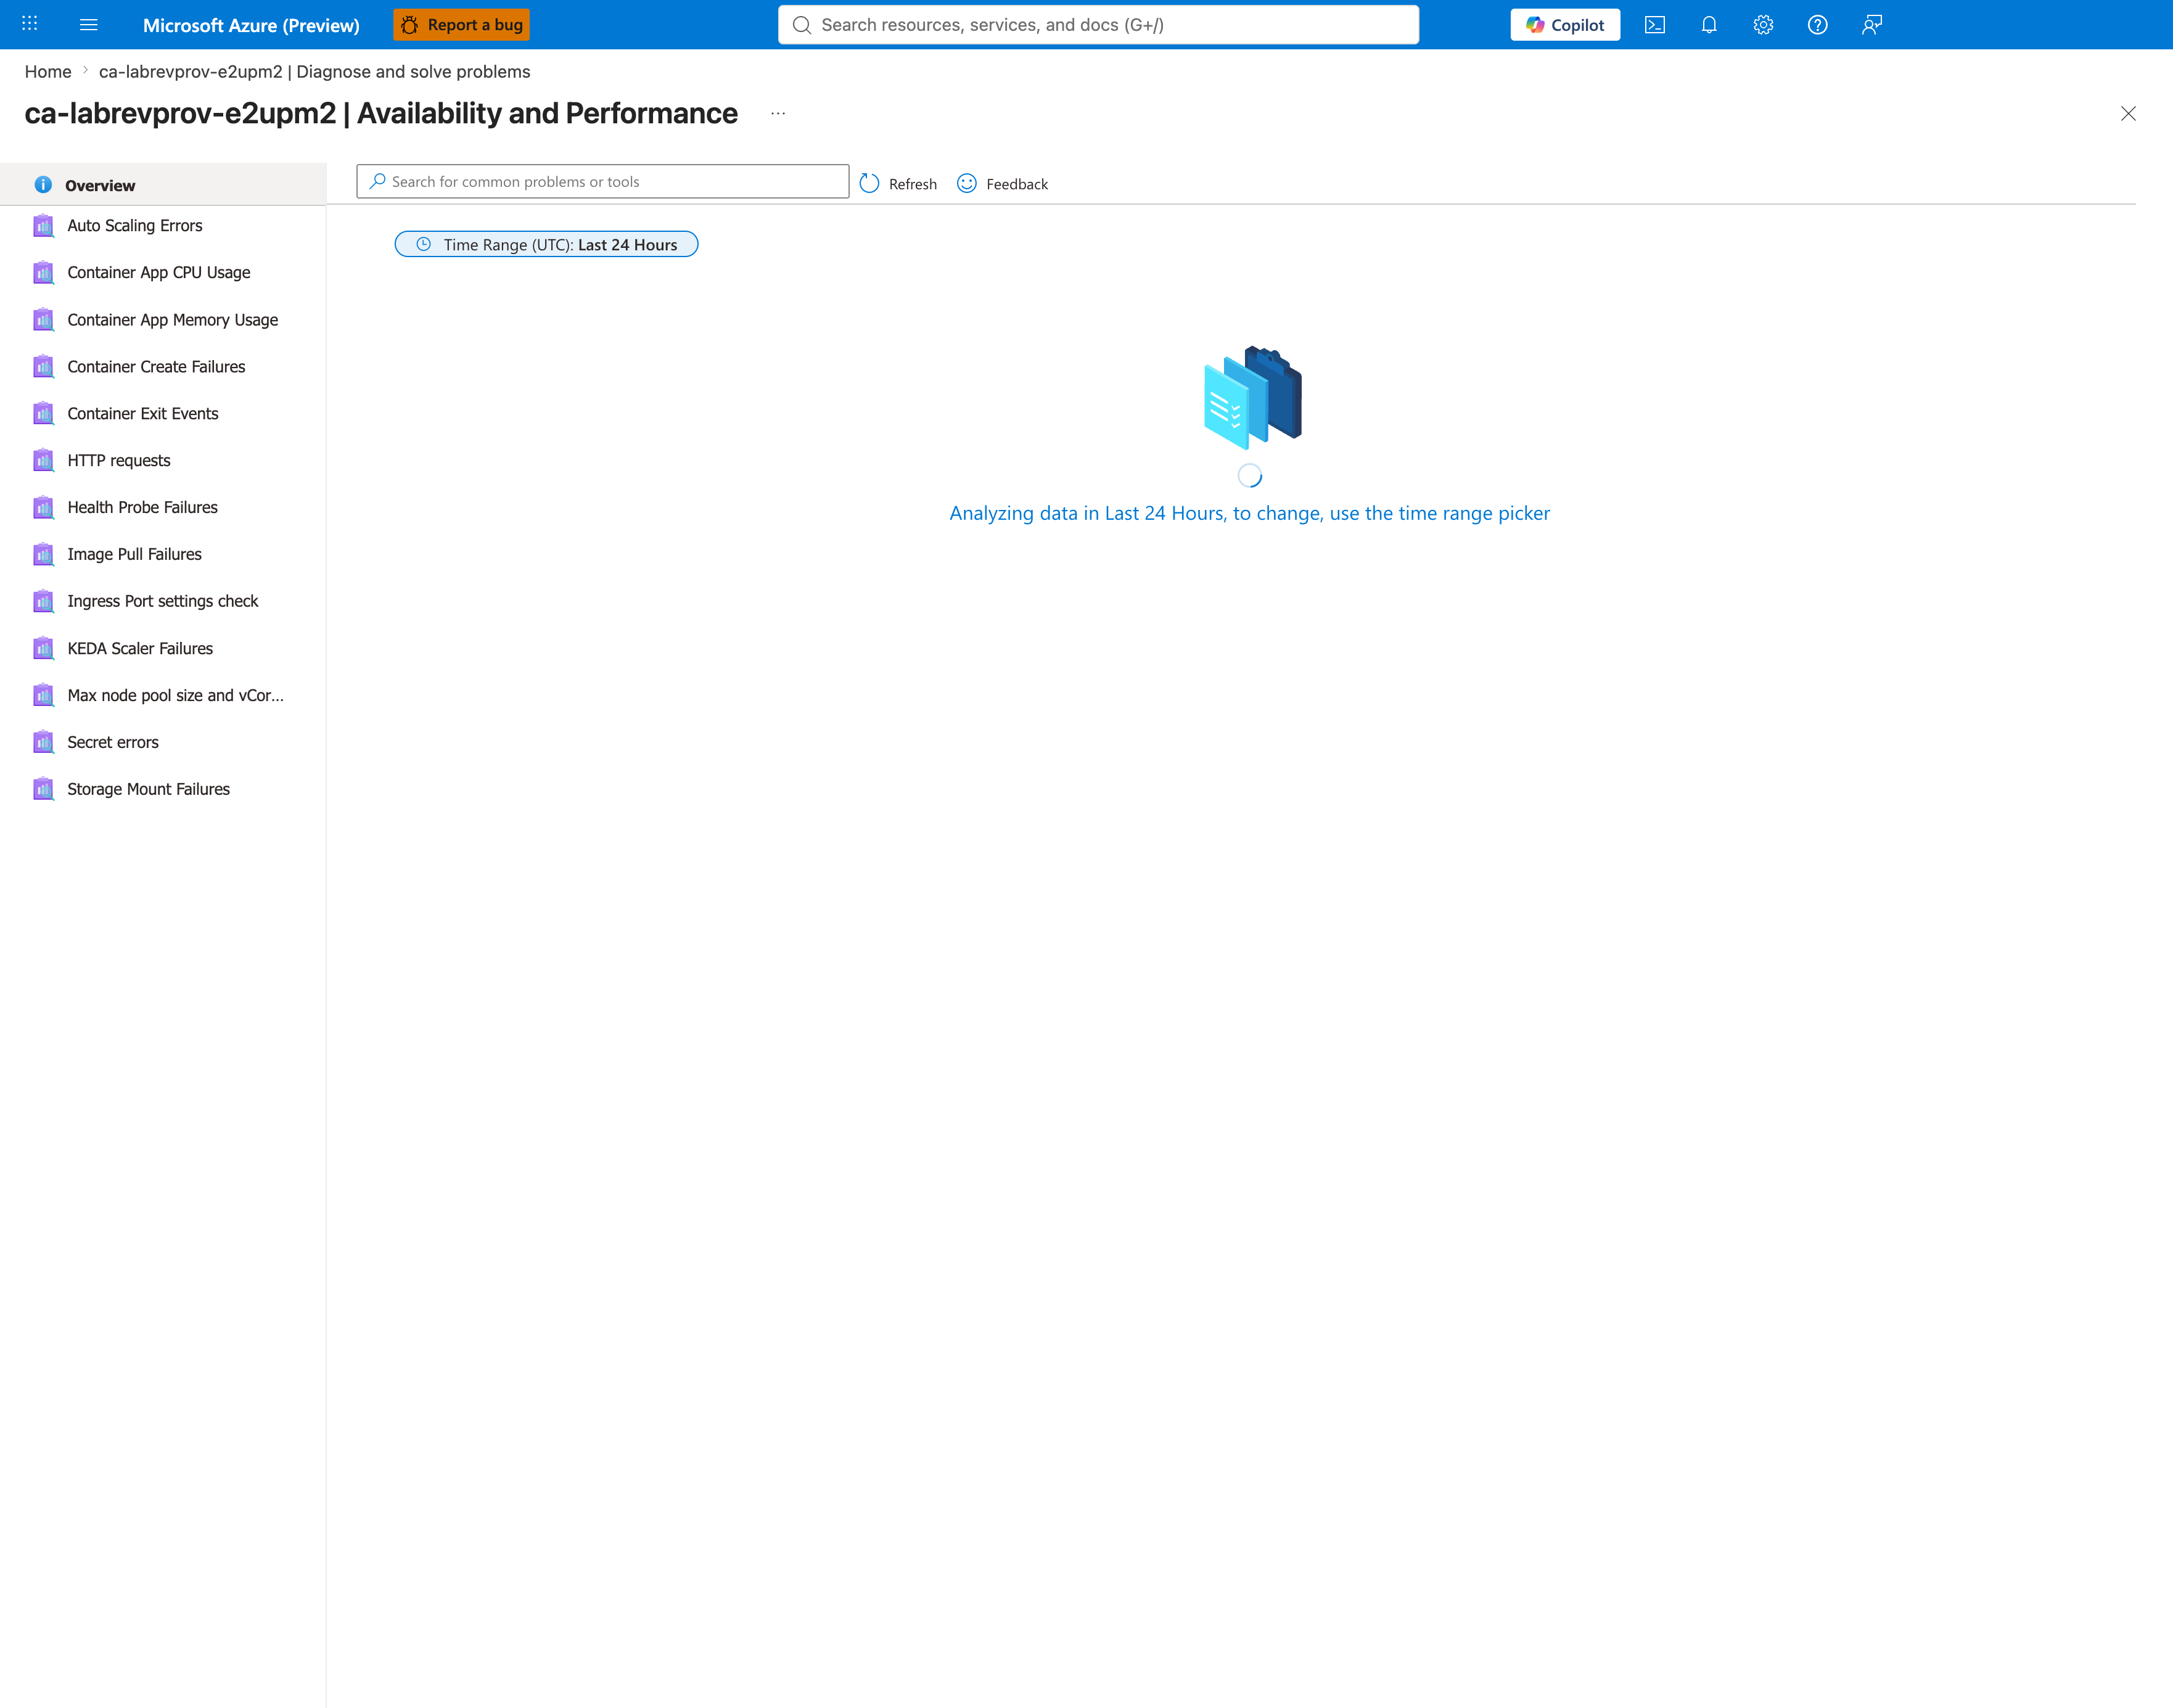Click the Analyzing data in Last 24 Hours text

tap(1249, 513)
